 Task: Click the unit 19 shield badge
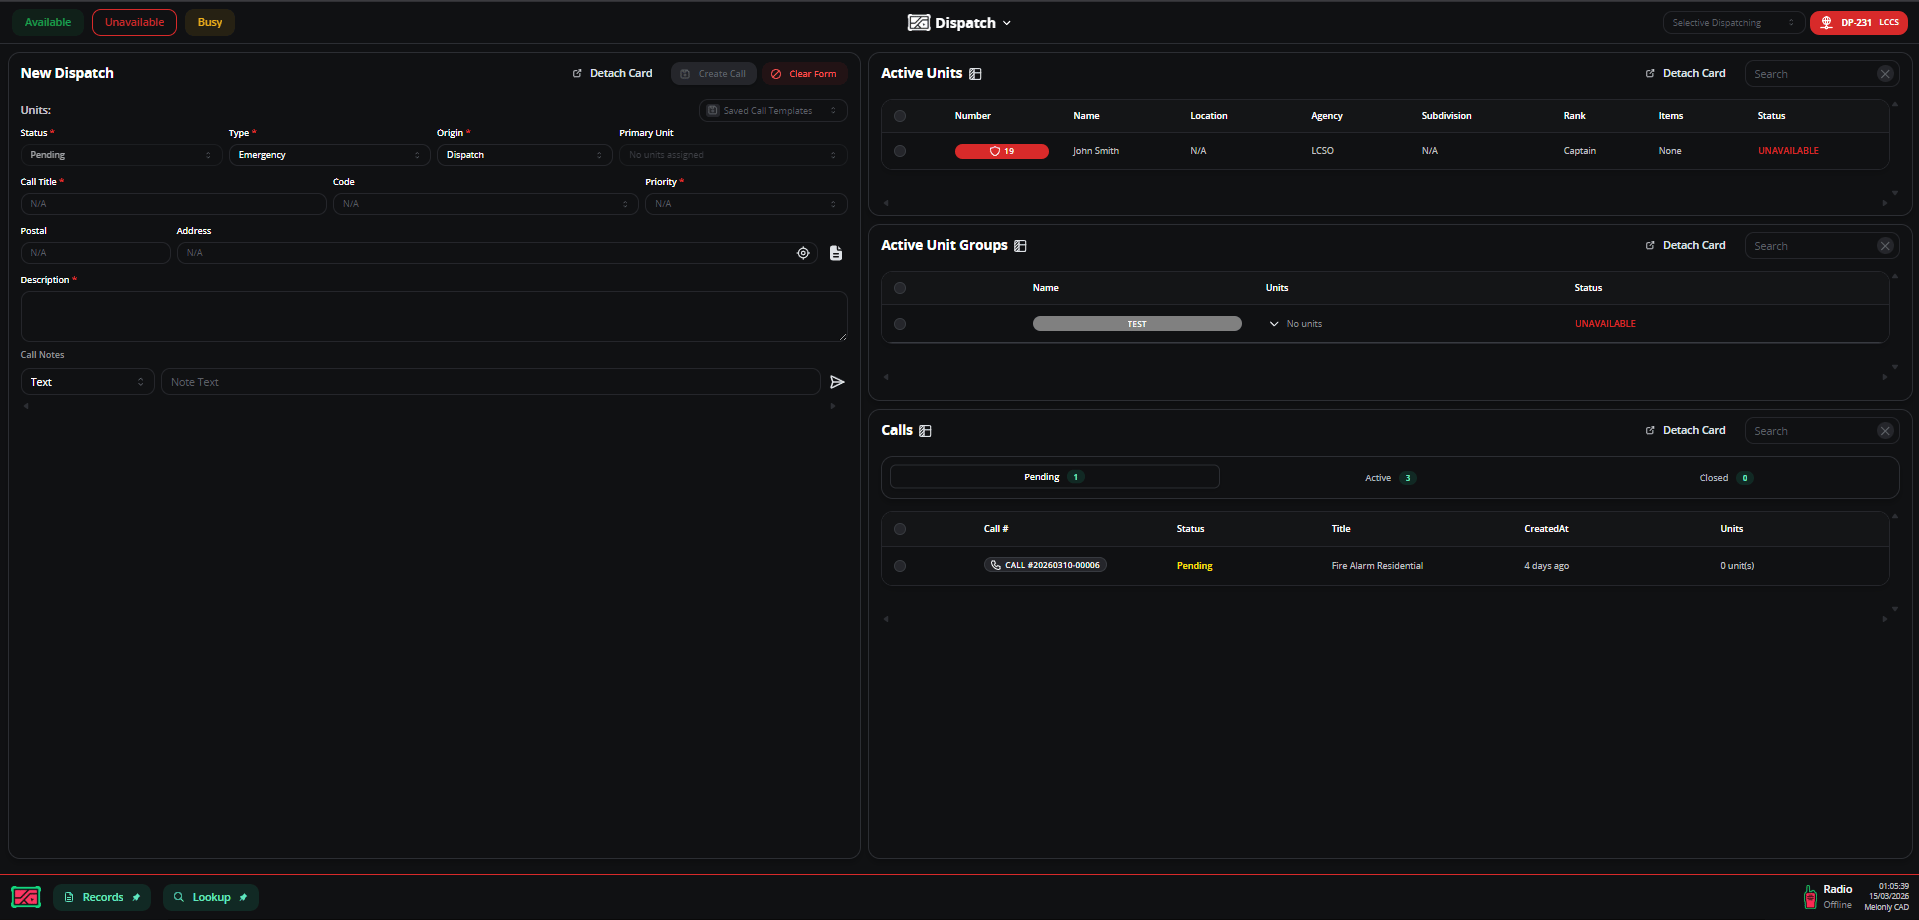(x=1002, y=151)
